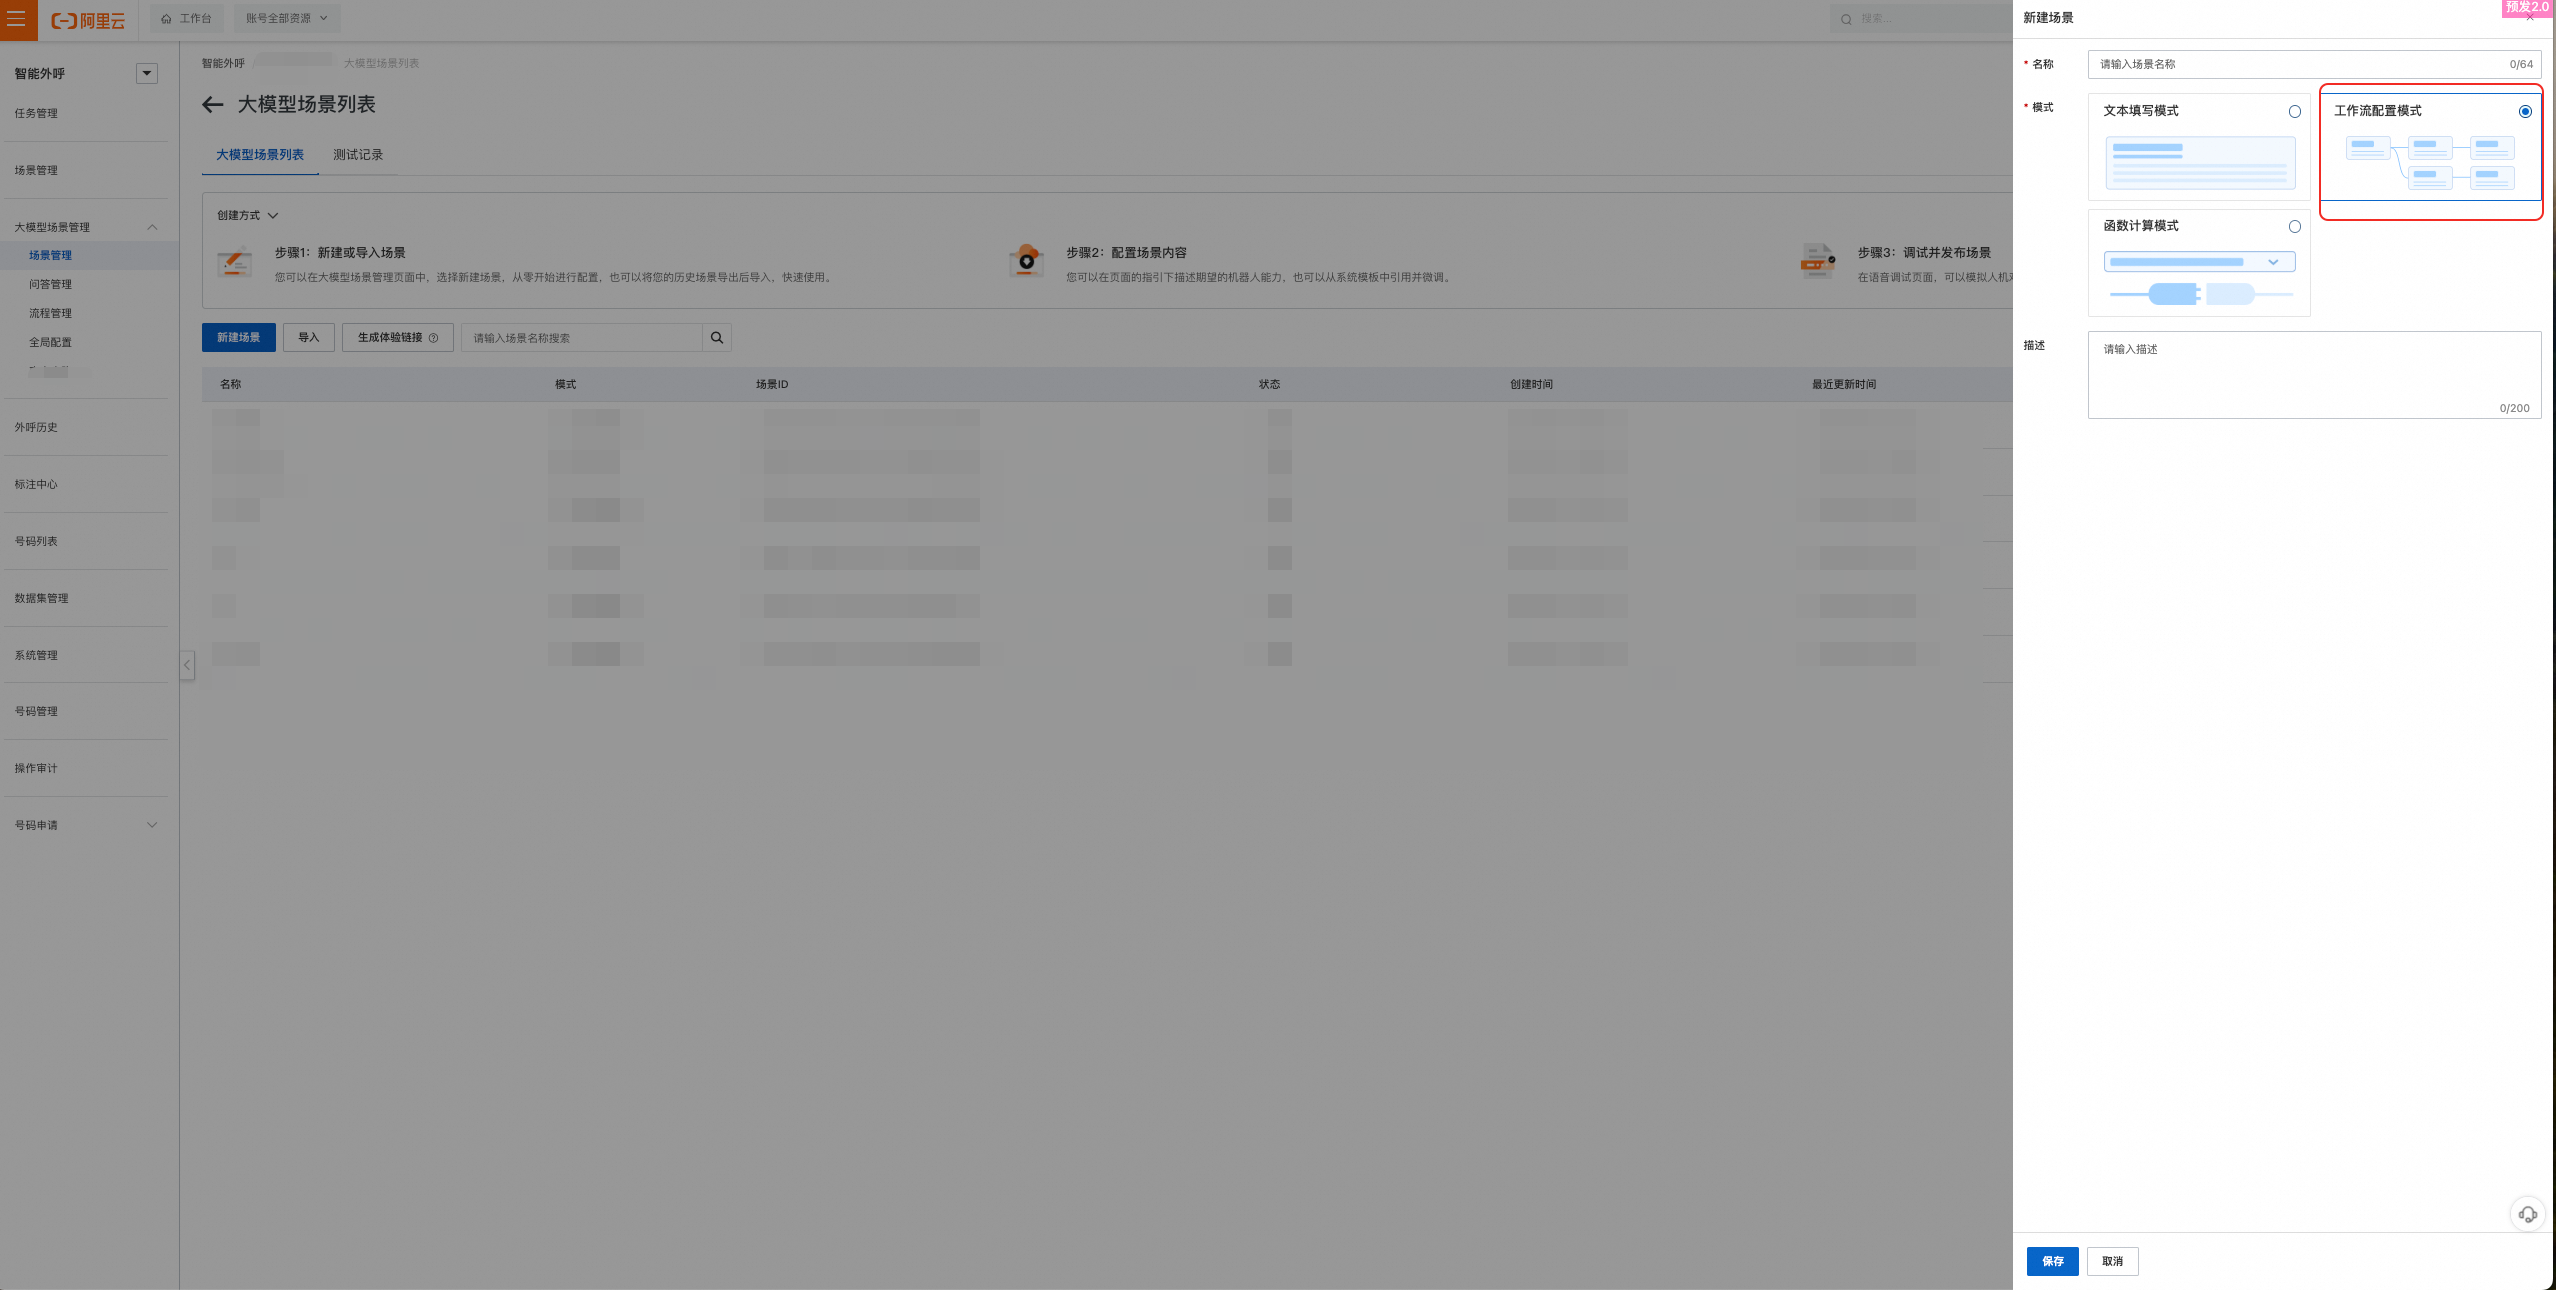
Task: Collapse the sidebar with the arrow handle
Action: point(187,665)
